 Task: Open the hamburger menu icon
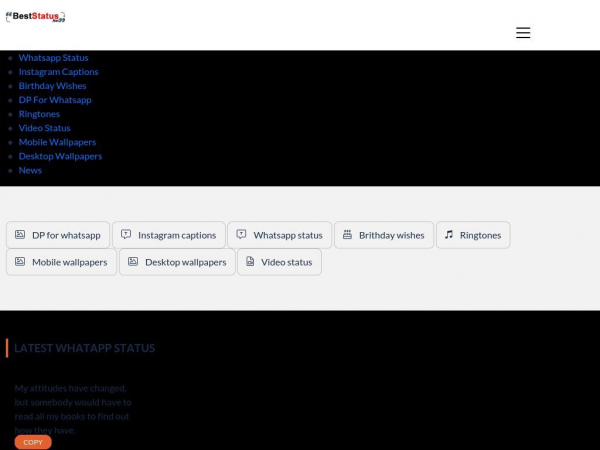[x=523, y=33]
